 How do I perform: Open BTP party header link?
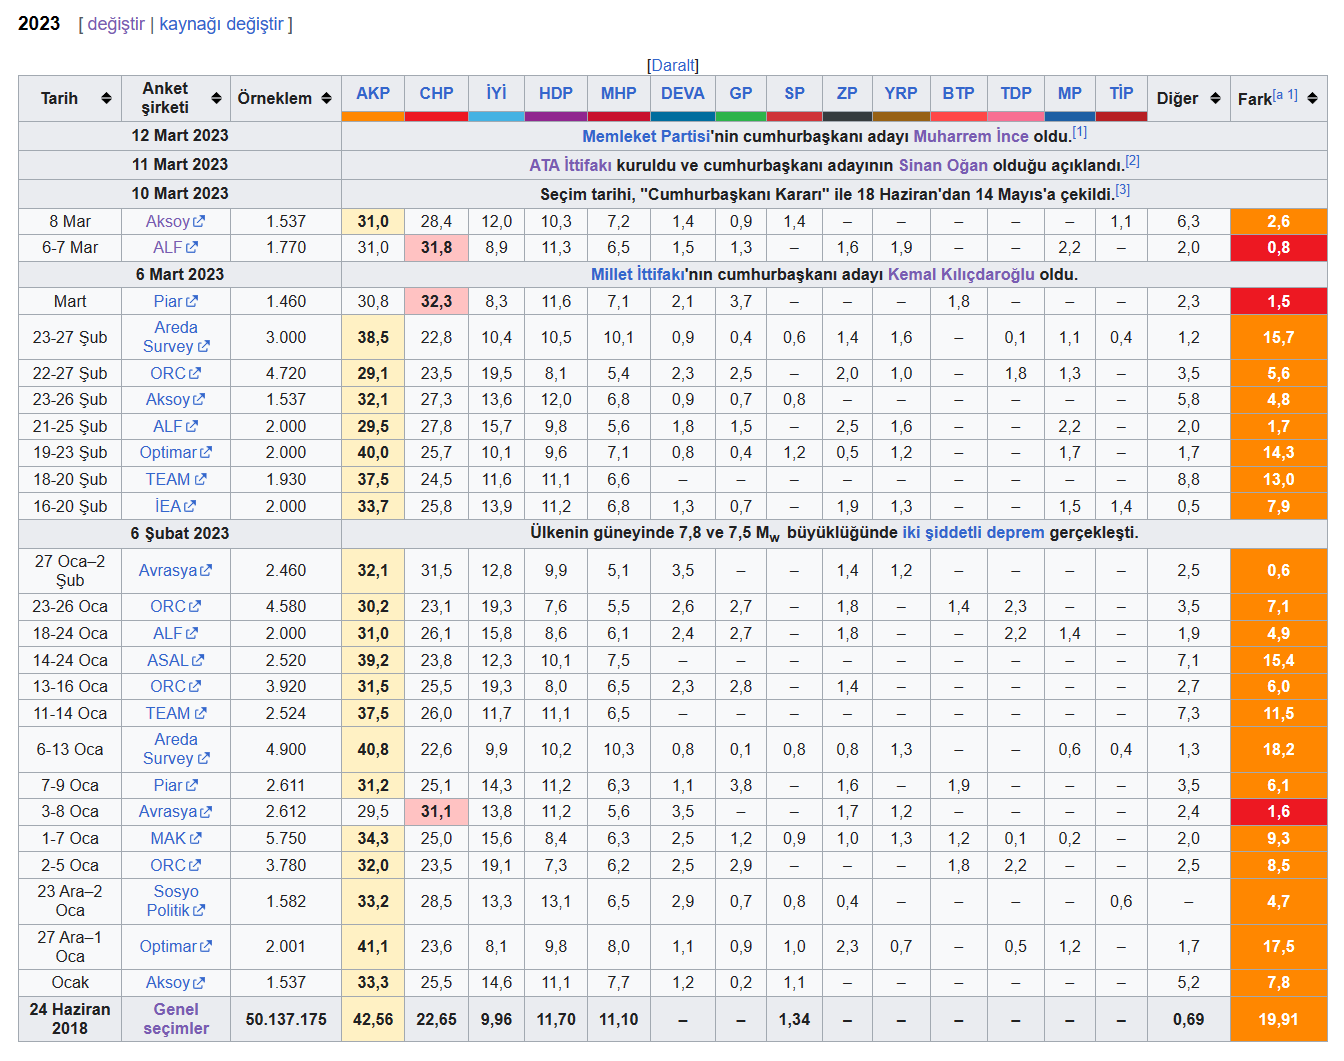click(x=958, y=93)
